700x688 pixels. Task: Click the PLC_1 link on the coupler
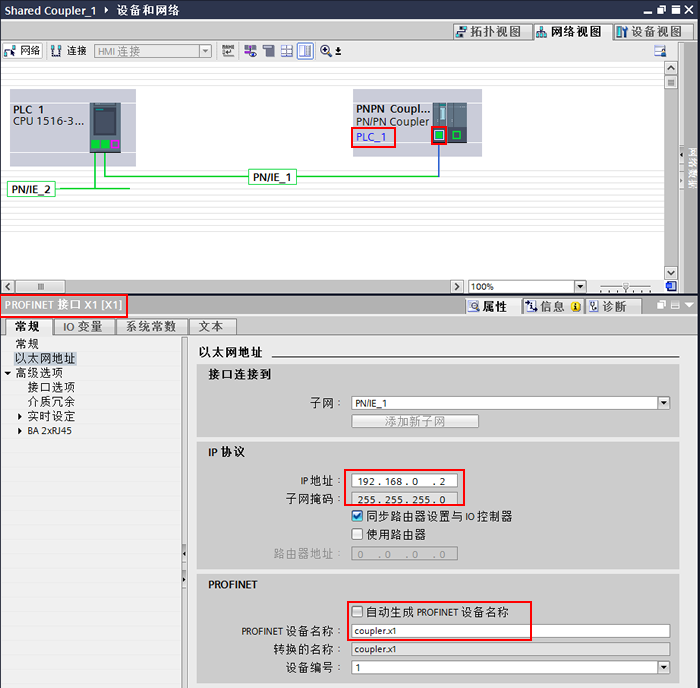371,137
